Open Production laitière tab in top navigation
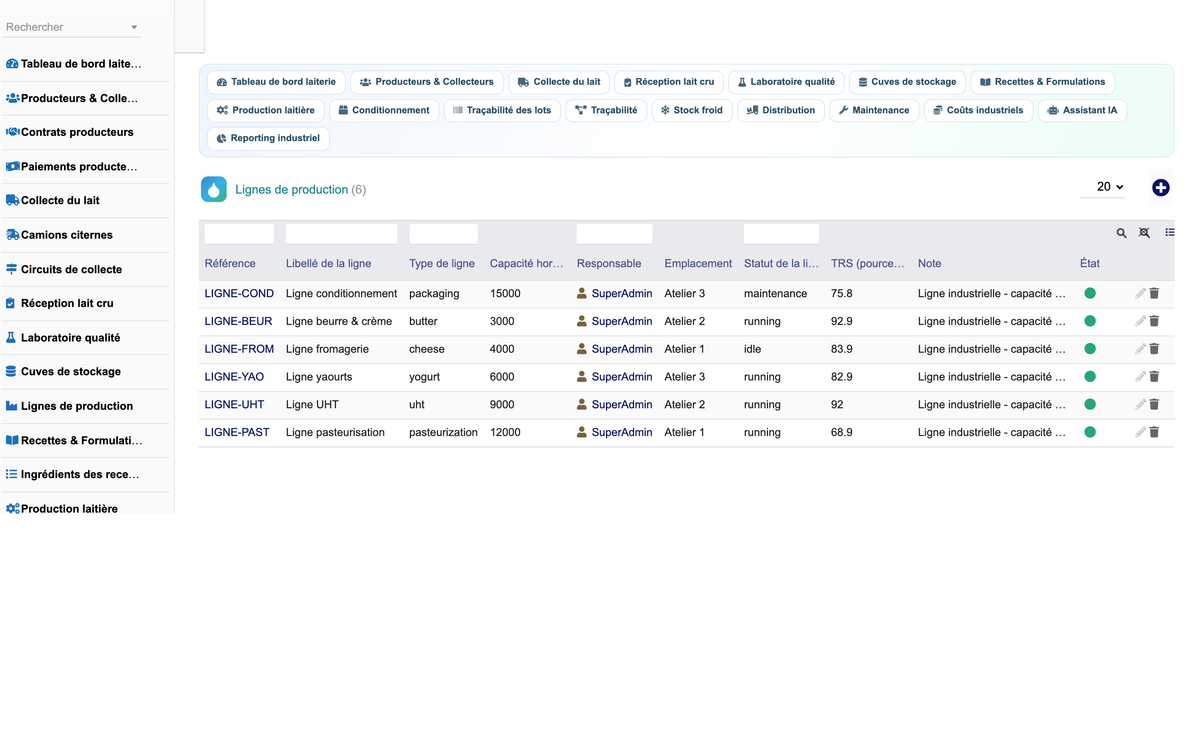This screenshot has height=743, width=1200. [x=266, y=110]
